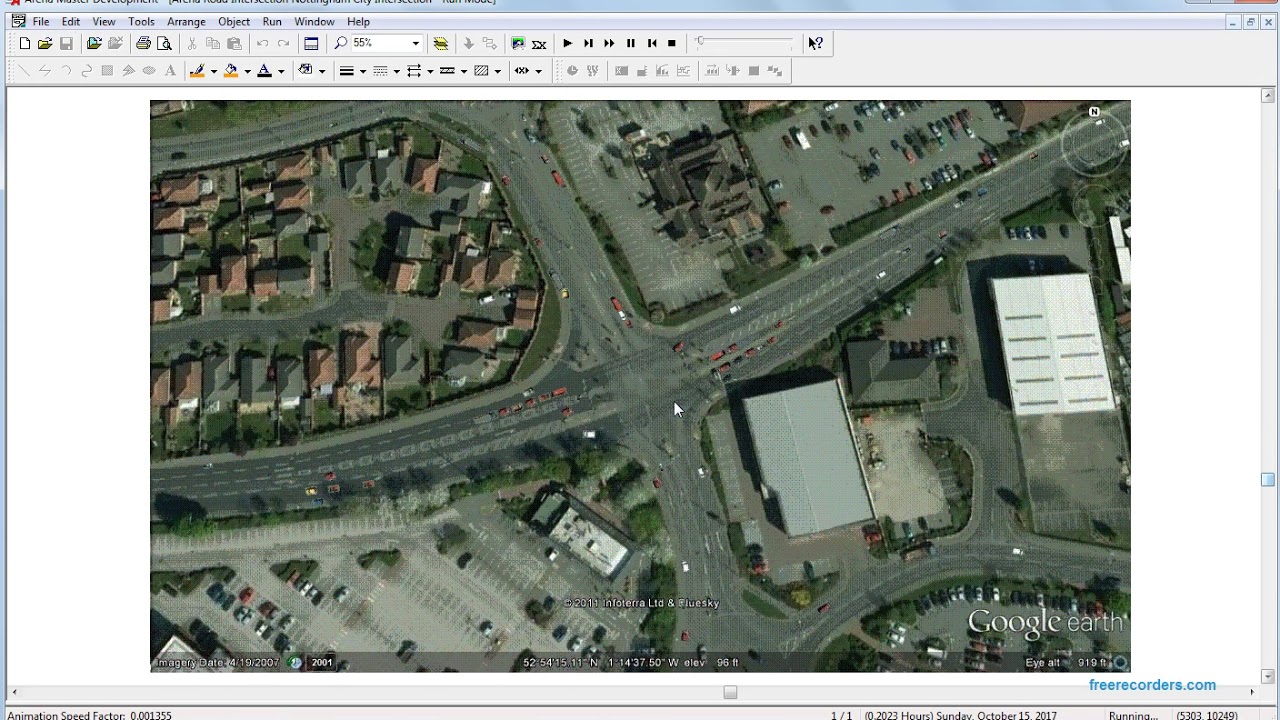Open the Run menu

click(272, 22)
